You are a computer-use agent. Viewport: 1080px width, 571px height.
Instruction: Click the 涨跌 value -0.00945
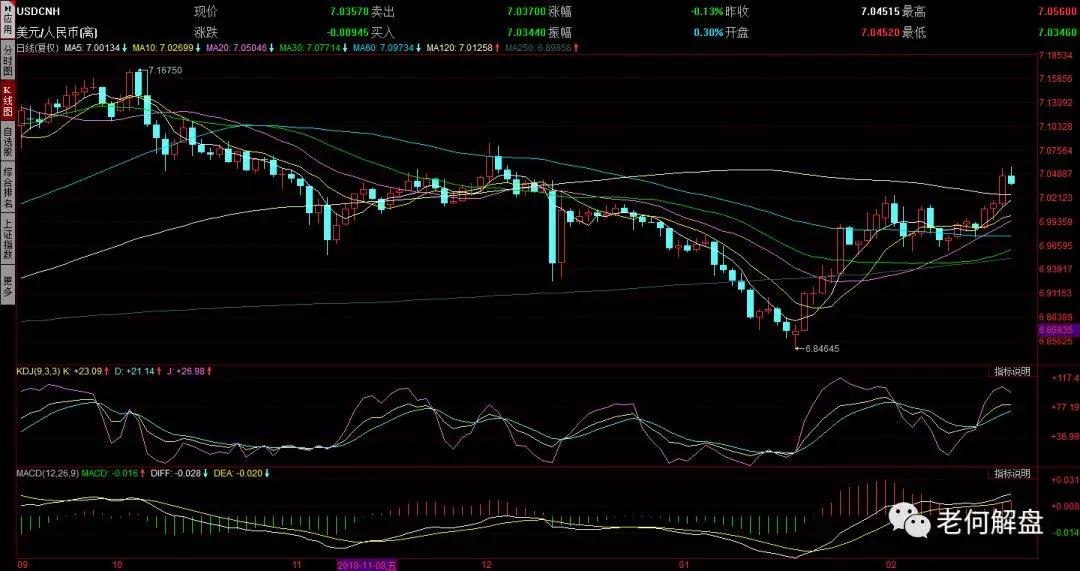(346, 32)
